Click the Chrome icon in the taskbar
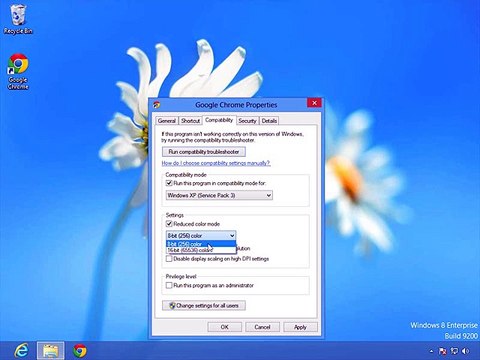 tap(80, 351)
